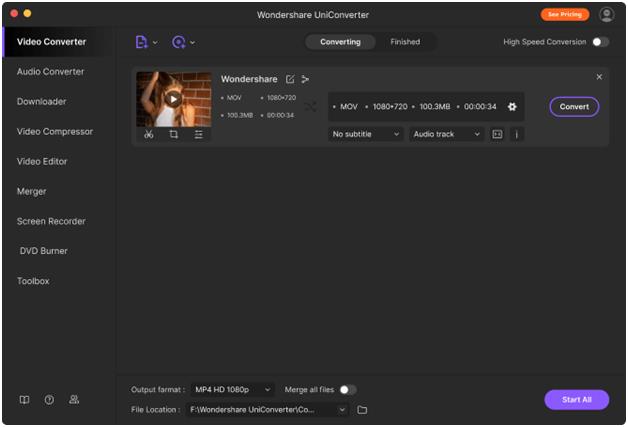Open the output folder icon
The height and width of the screenshot is (427, 628).
click(362, 410)
